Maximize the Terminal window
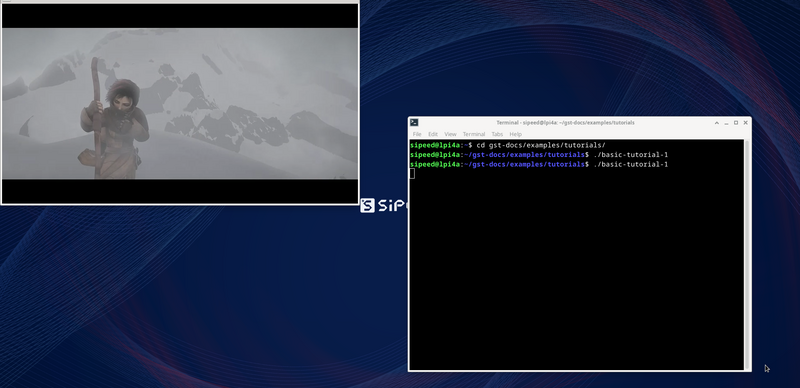 pos(736,123)
